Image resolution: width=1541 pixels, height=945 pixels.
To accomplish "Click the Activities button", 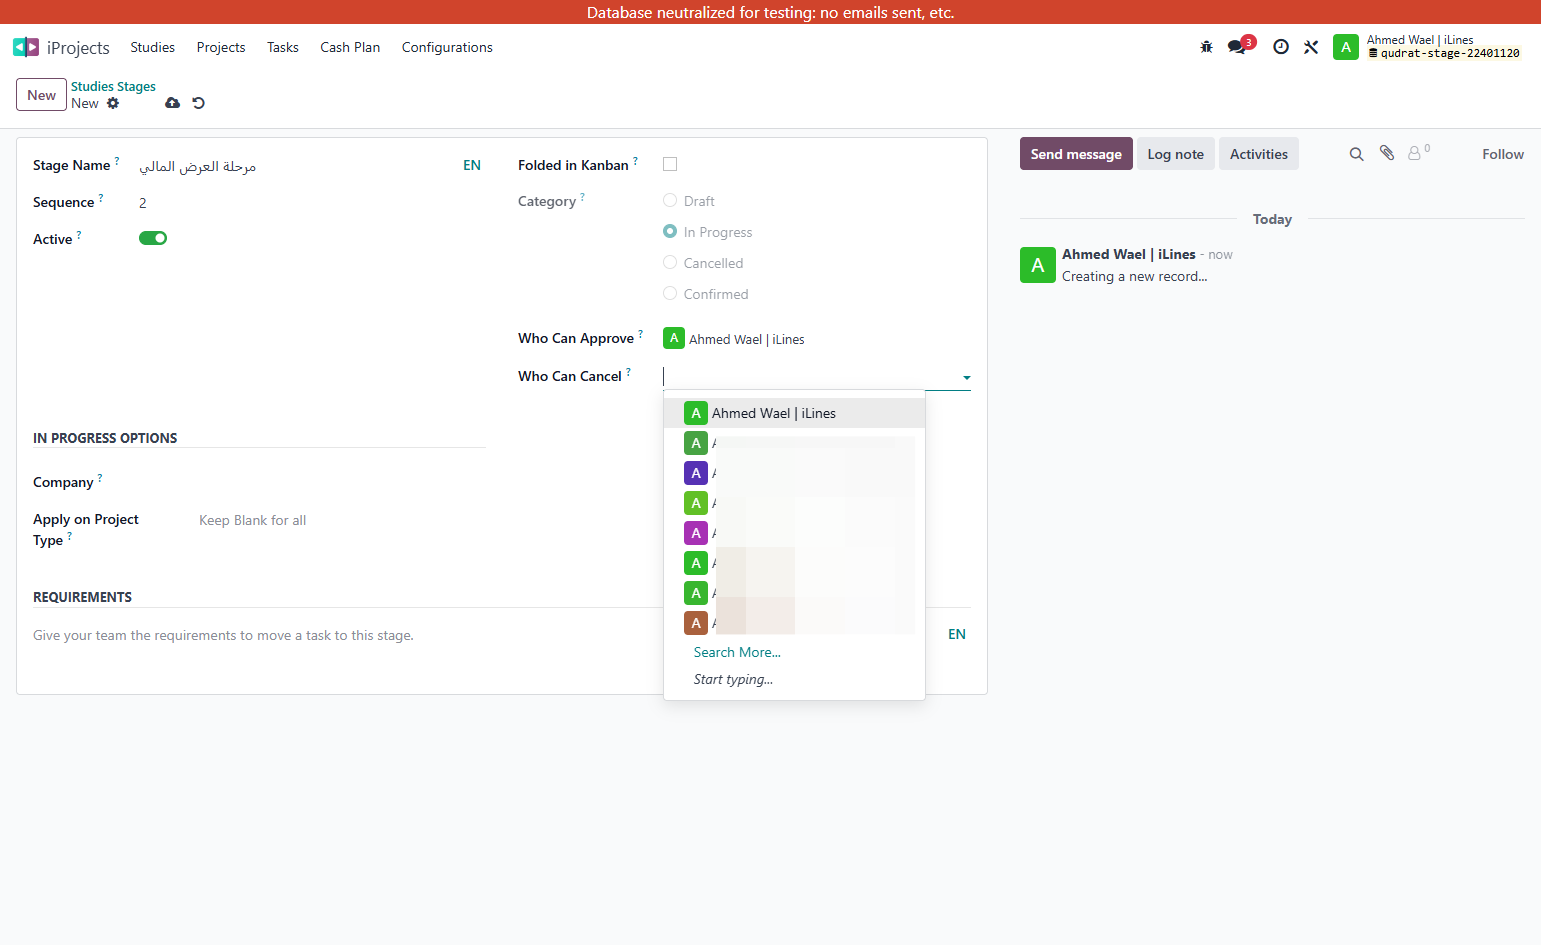I will [1258, 154].
